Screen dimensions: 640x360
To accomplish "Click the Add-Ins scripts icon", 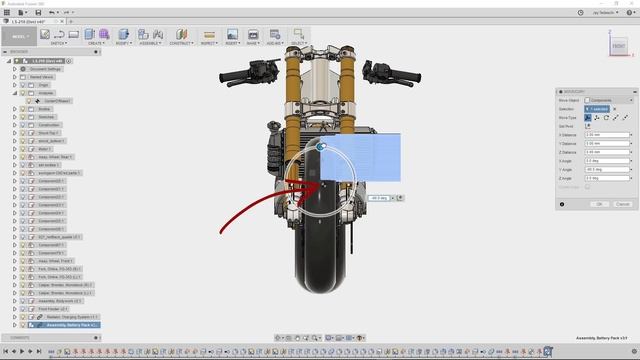I will pos(275,34).
